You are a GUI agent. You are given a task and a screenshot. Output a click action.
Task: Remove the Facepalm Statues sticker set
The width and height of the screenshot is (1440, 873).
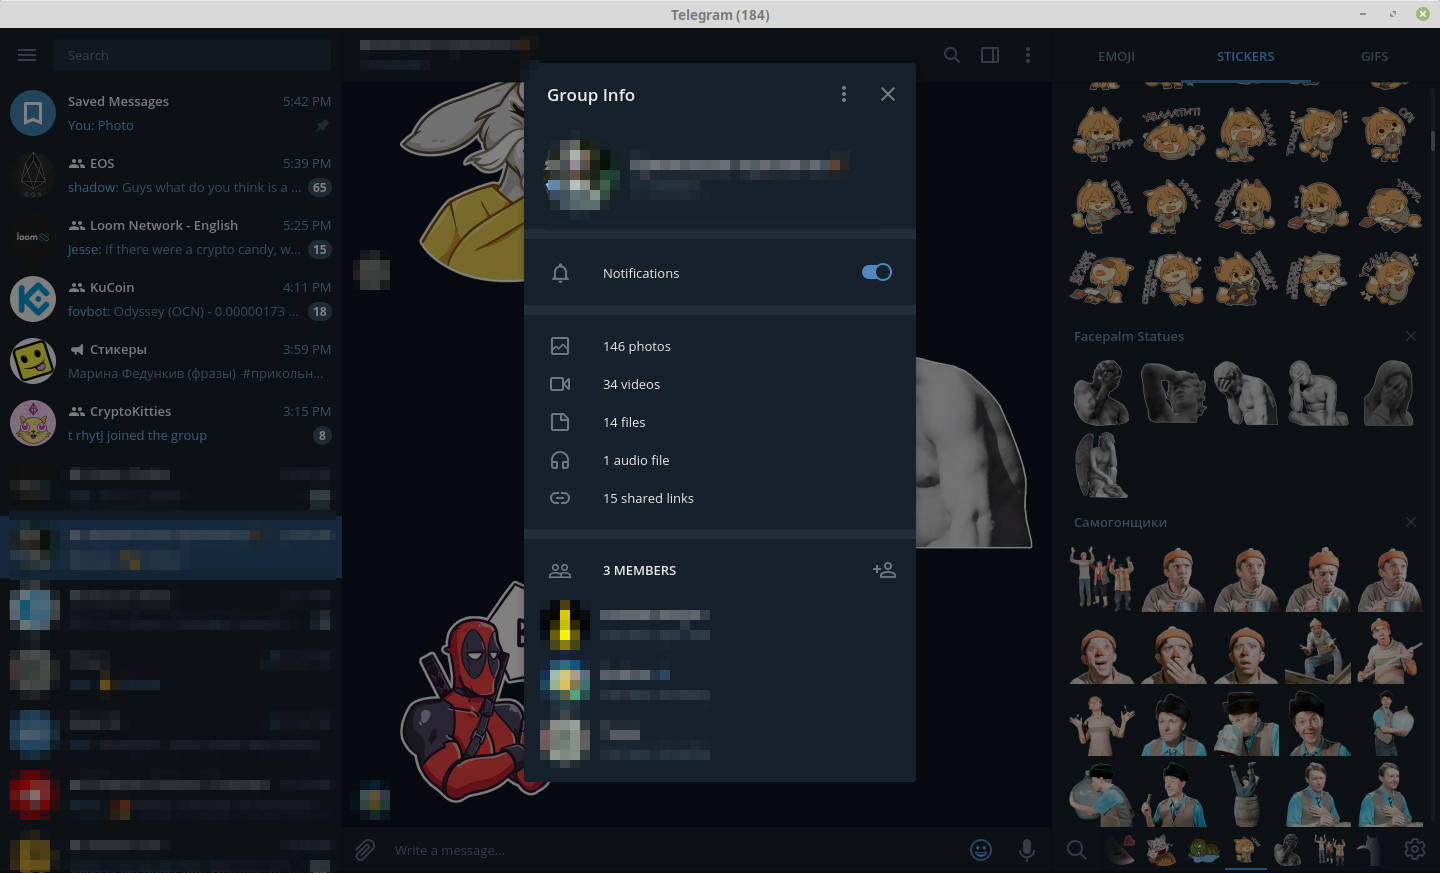click(1410, 336)
